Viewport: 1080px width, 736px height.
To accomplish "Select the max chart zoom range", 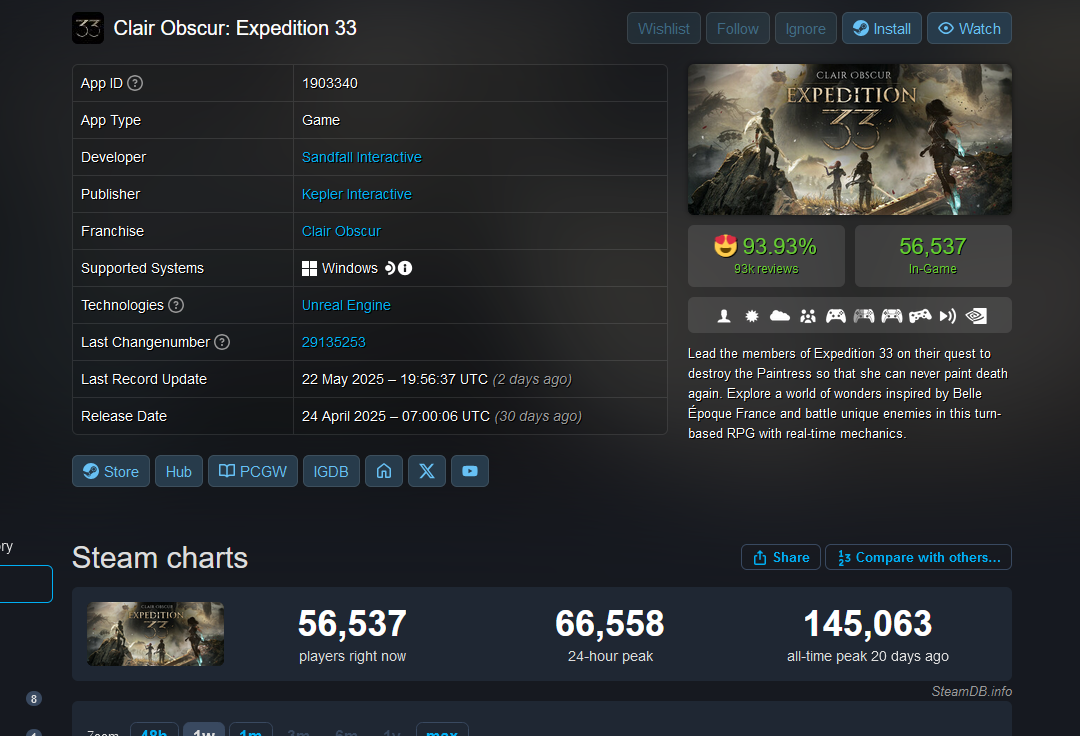I will [x=442, y=730].
